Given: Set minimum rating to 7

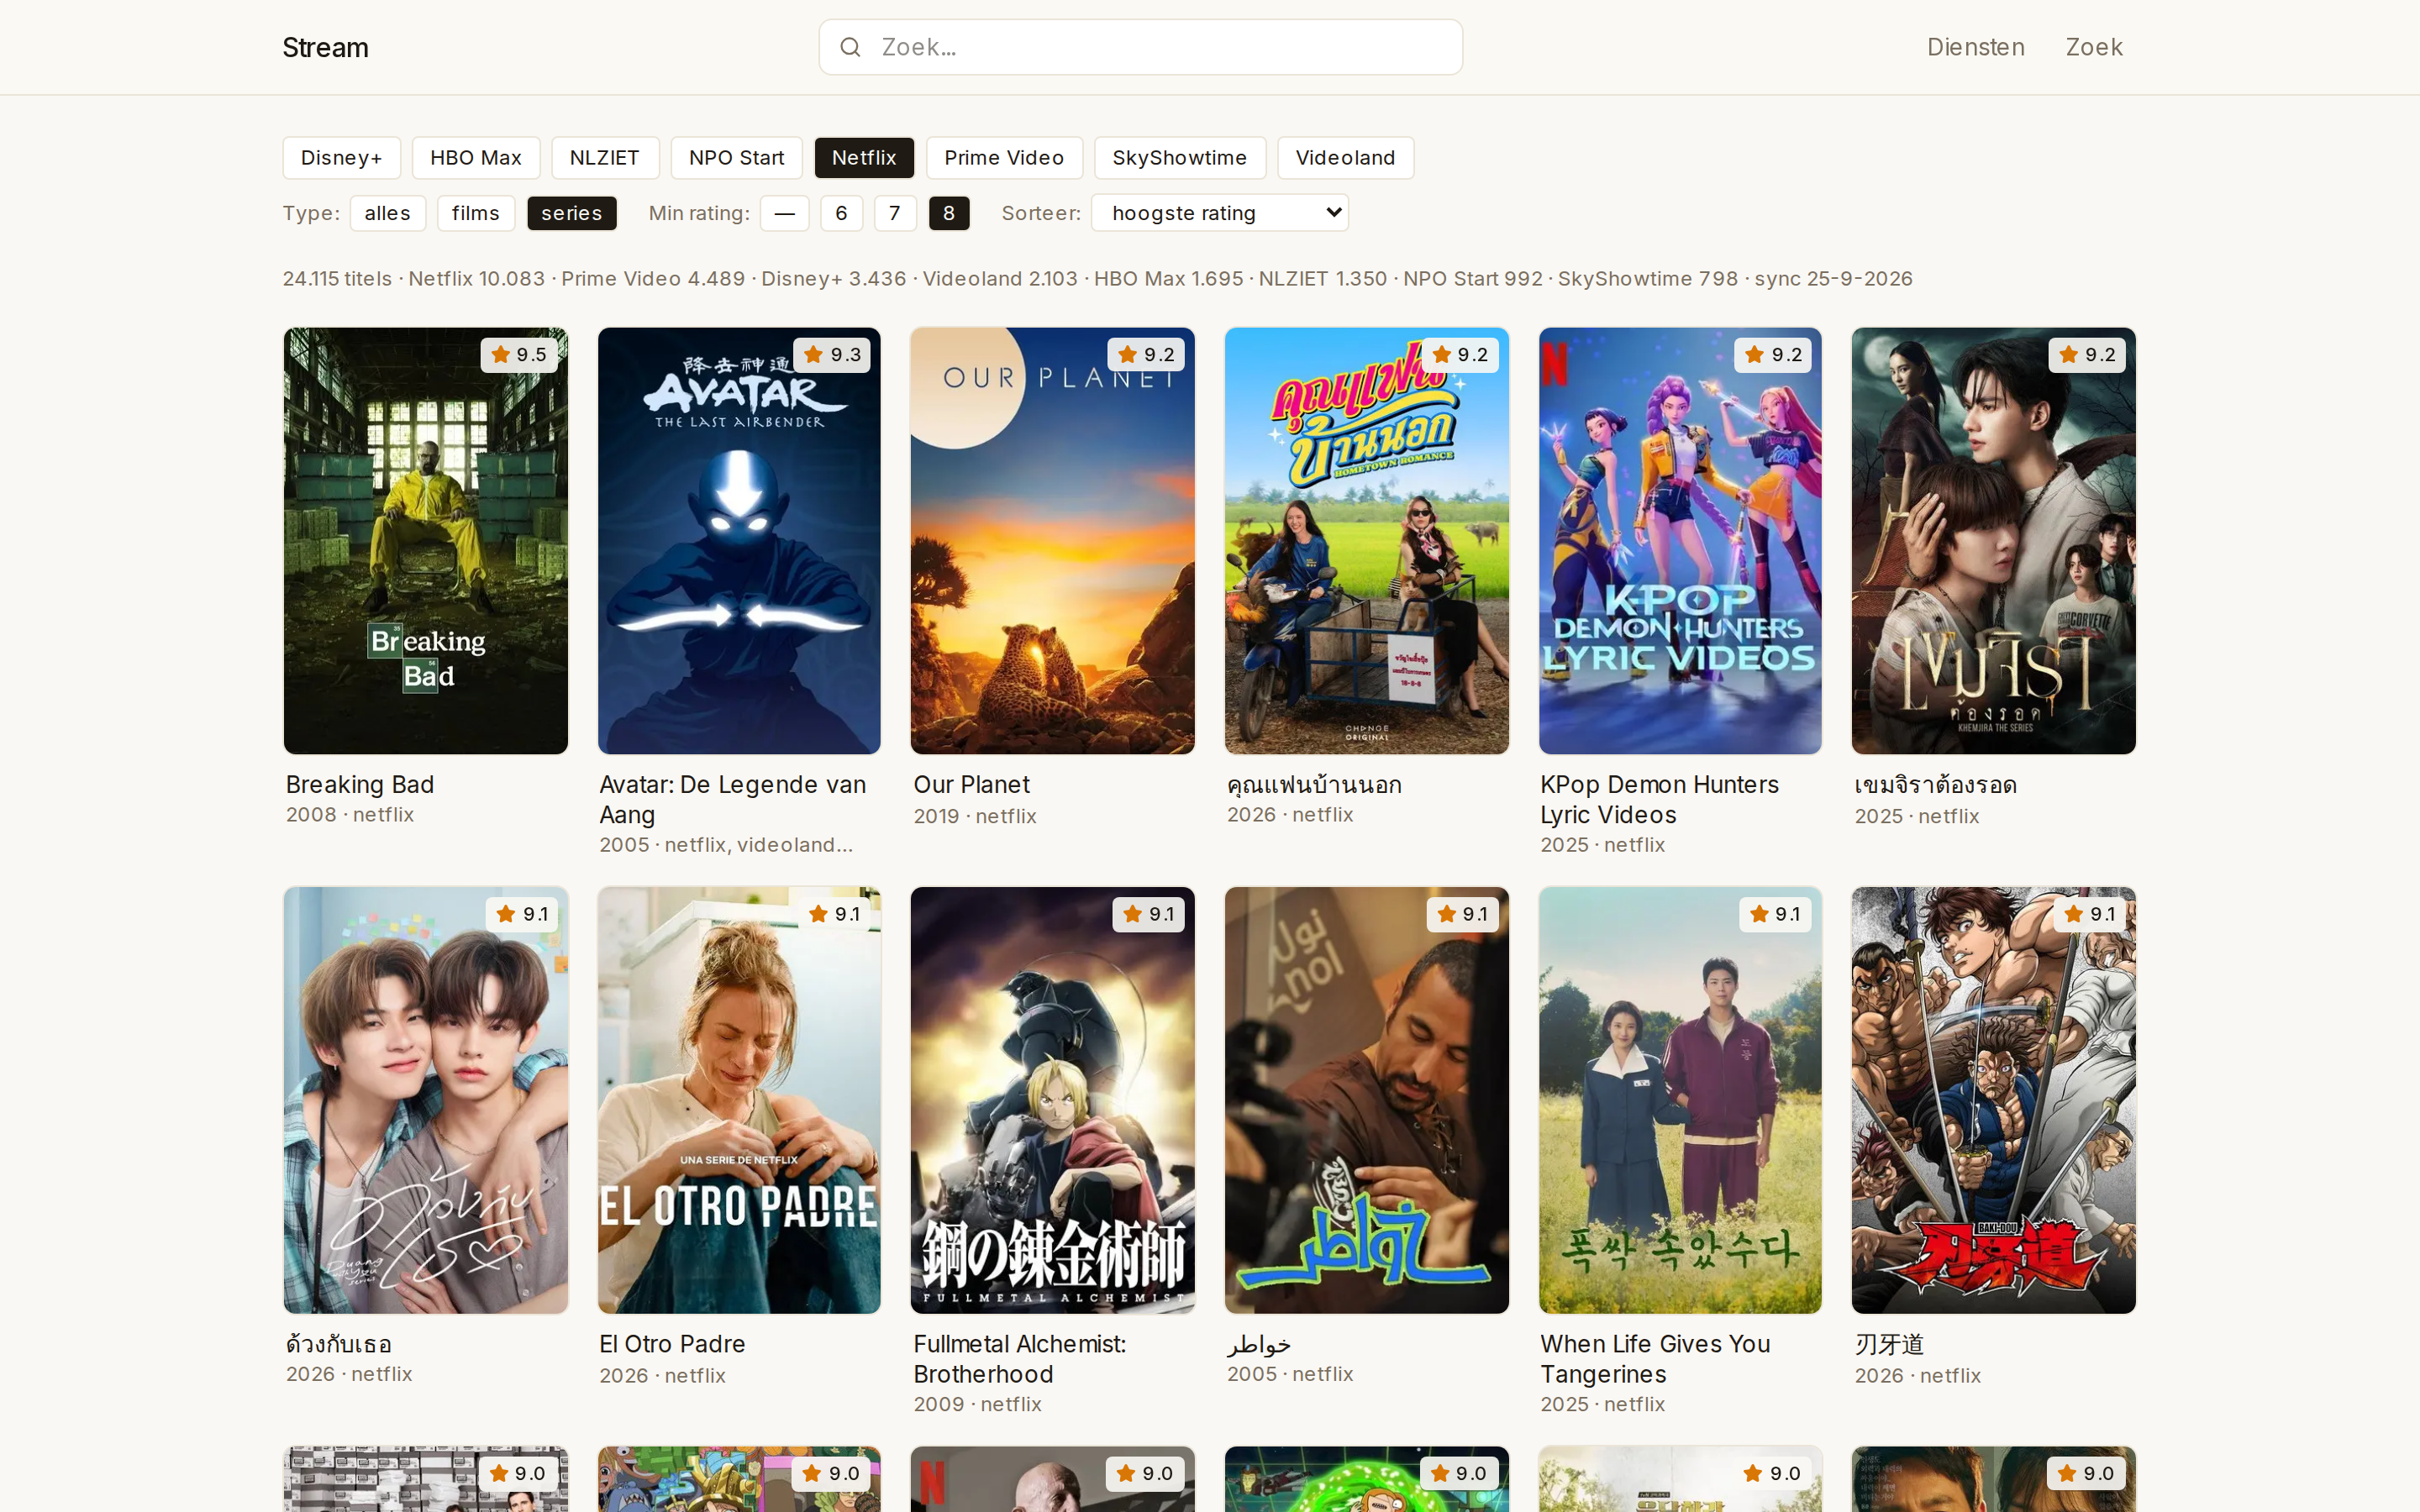Looking at the screenshot, I should click(x=895, y=213).
